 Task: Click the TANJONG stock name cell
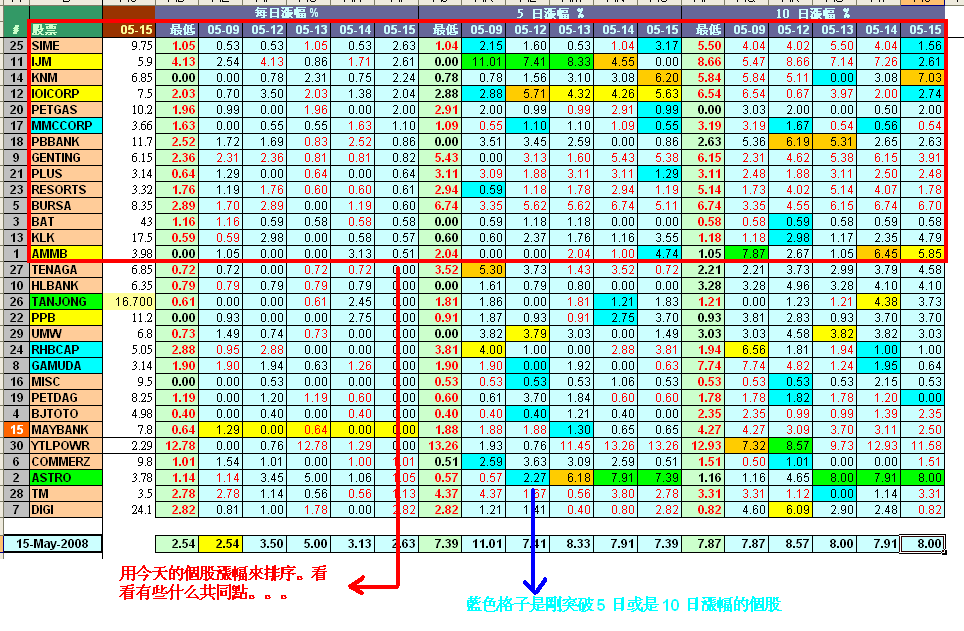click(x=65, y=302)
